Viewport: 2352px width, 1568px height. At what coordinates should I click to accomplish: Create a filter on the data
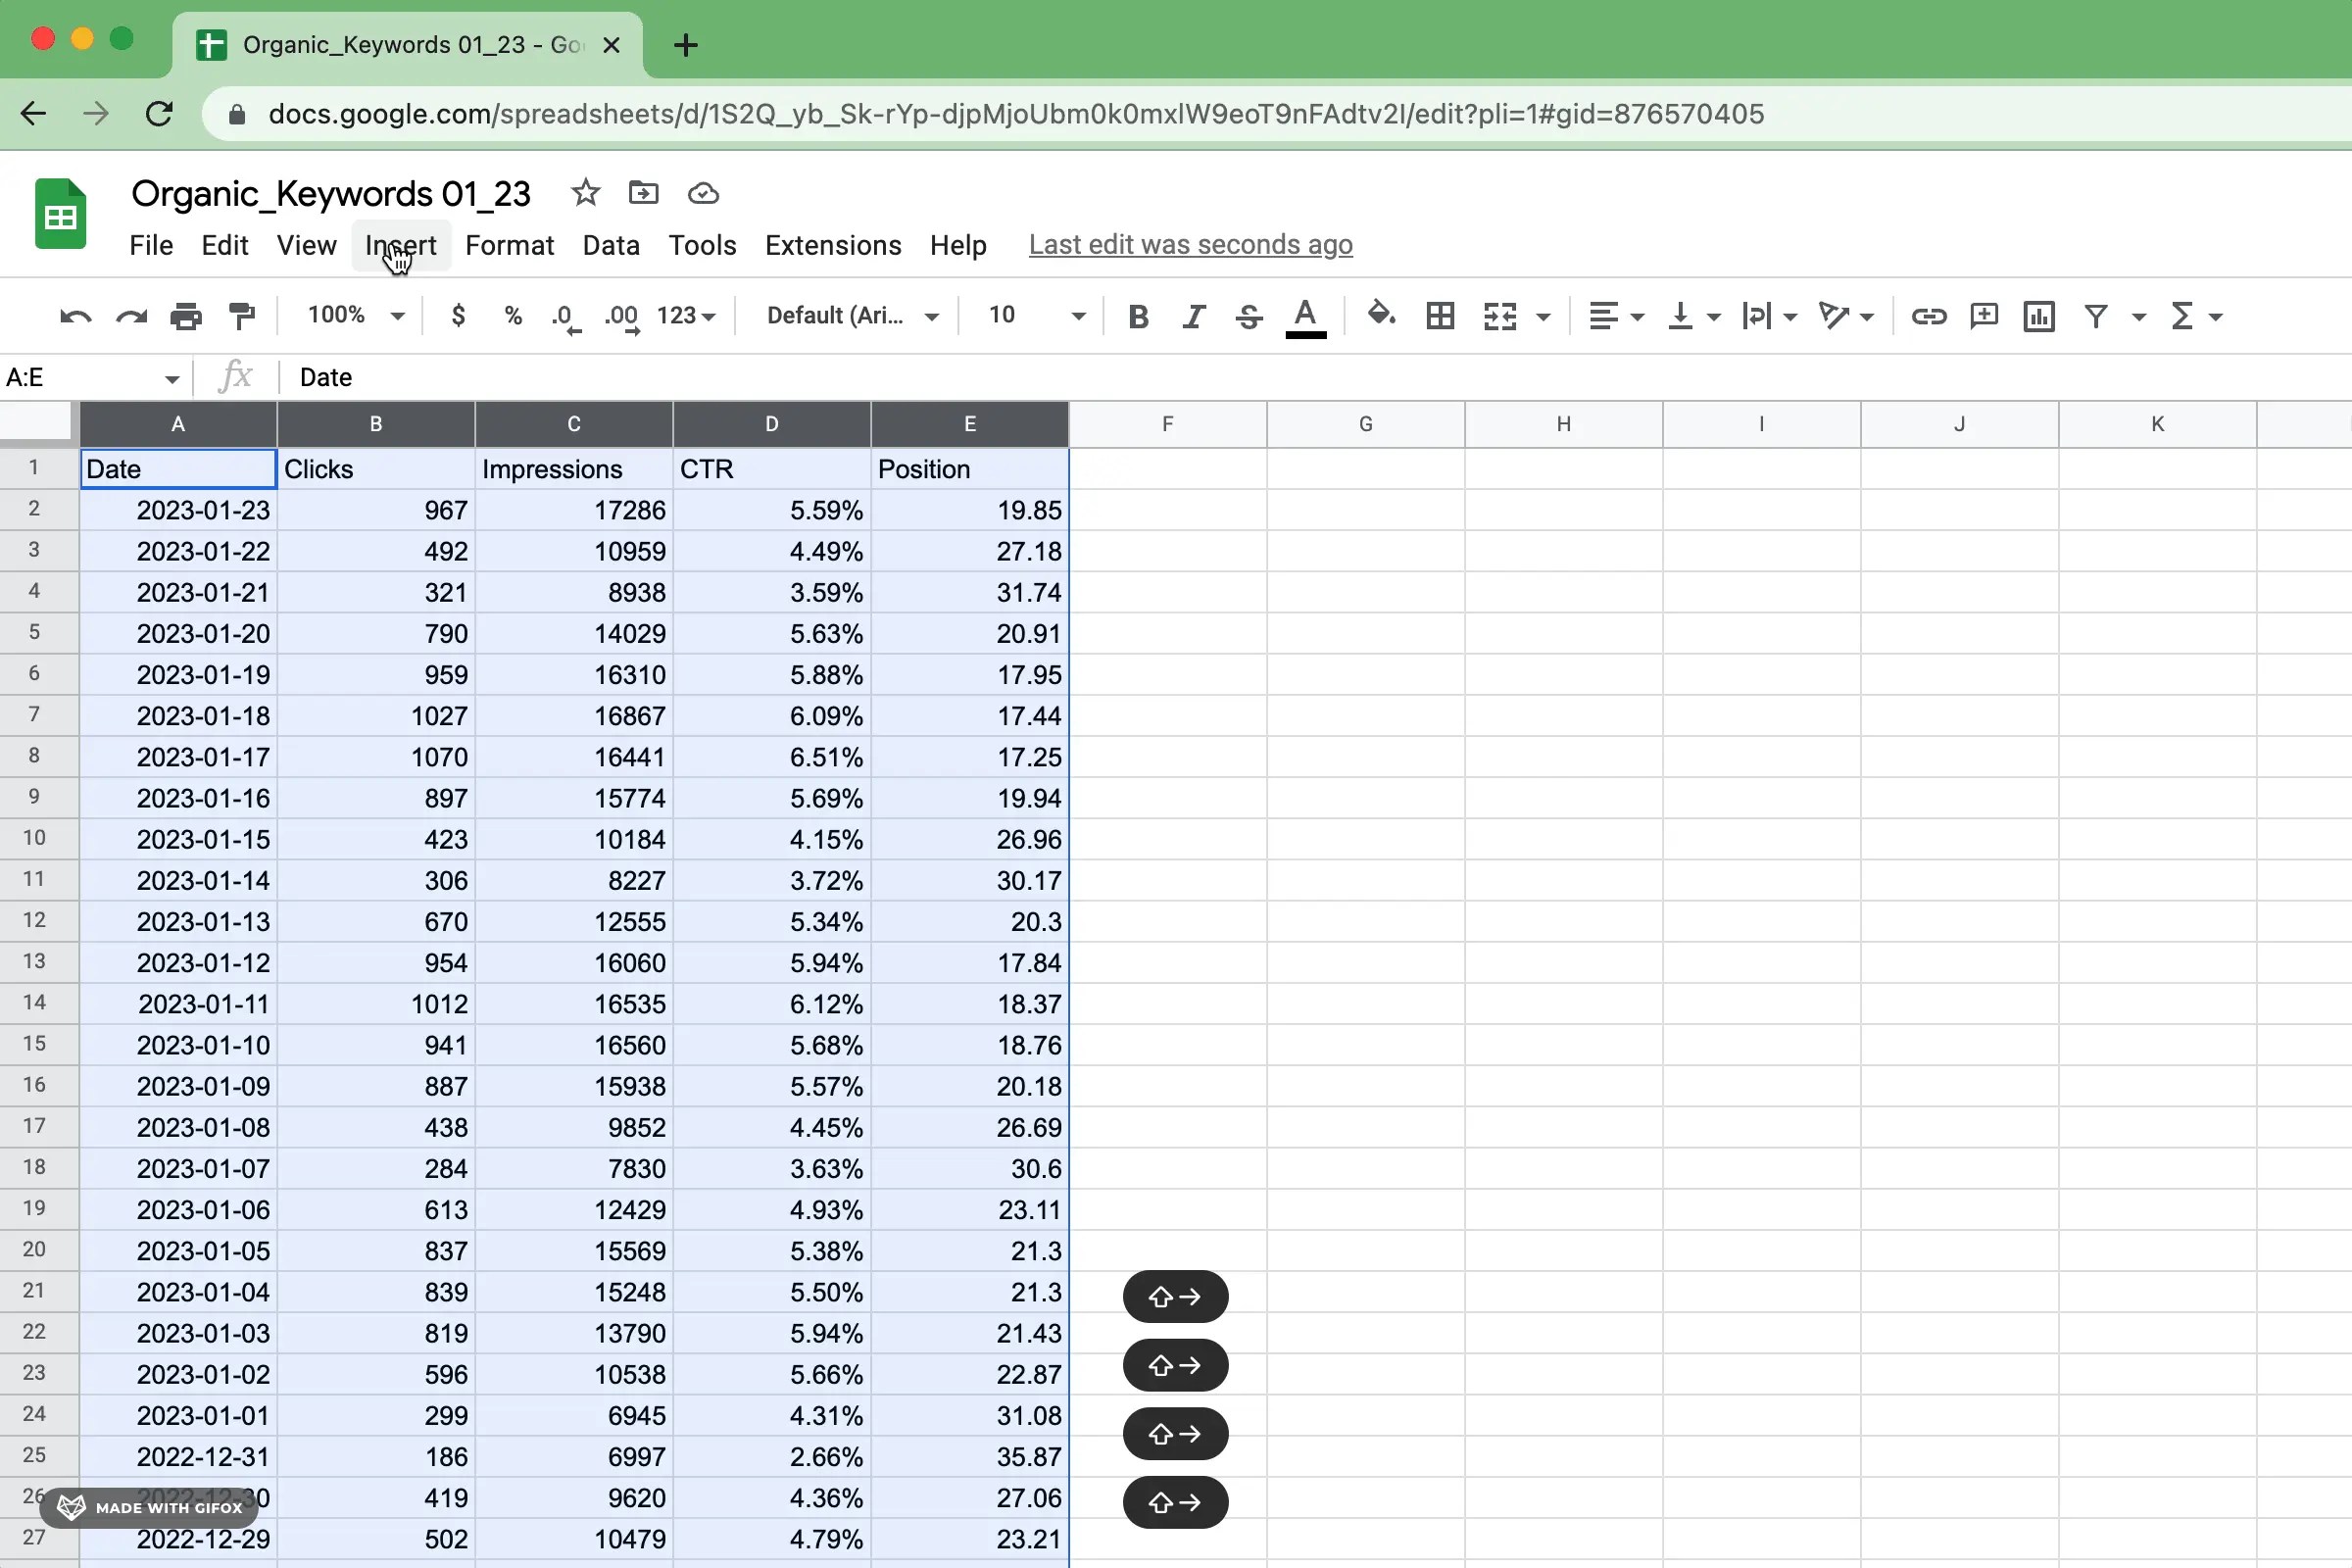tap(2094, 315)
